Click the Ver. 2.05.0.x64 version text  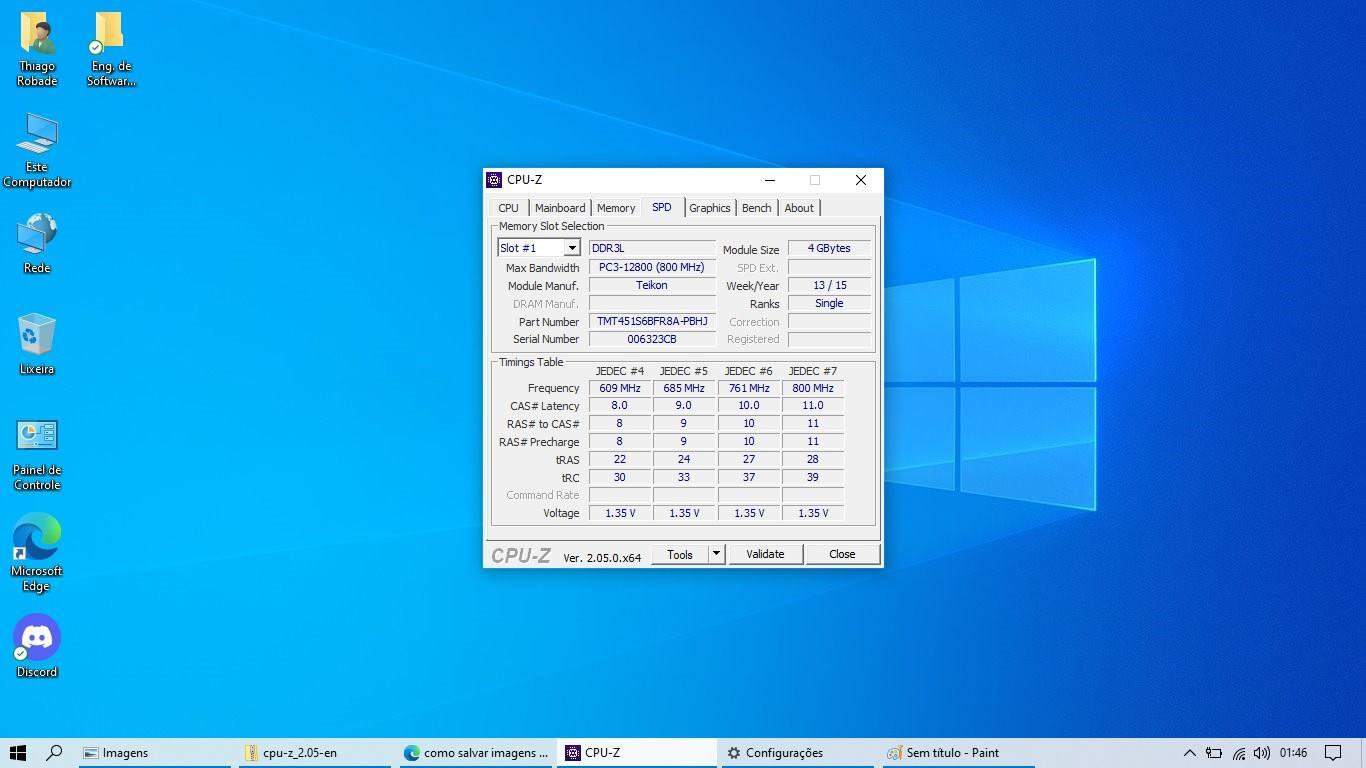[602, 558]
